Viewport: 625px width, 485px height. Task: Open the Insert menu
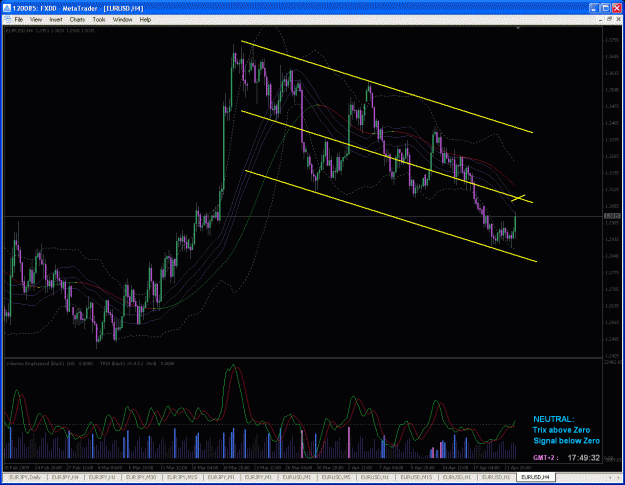point(56,20)
